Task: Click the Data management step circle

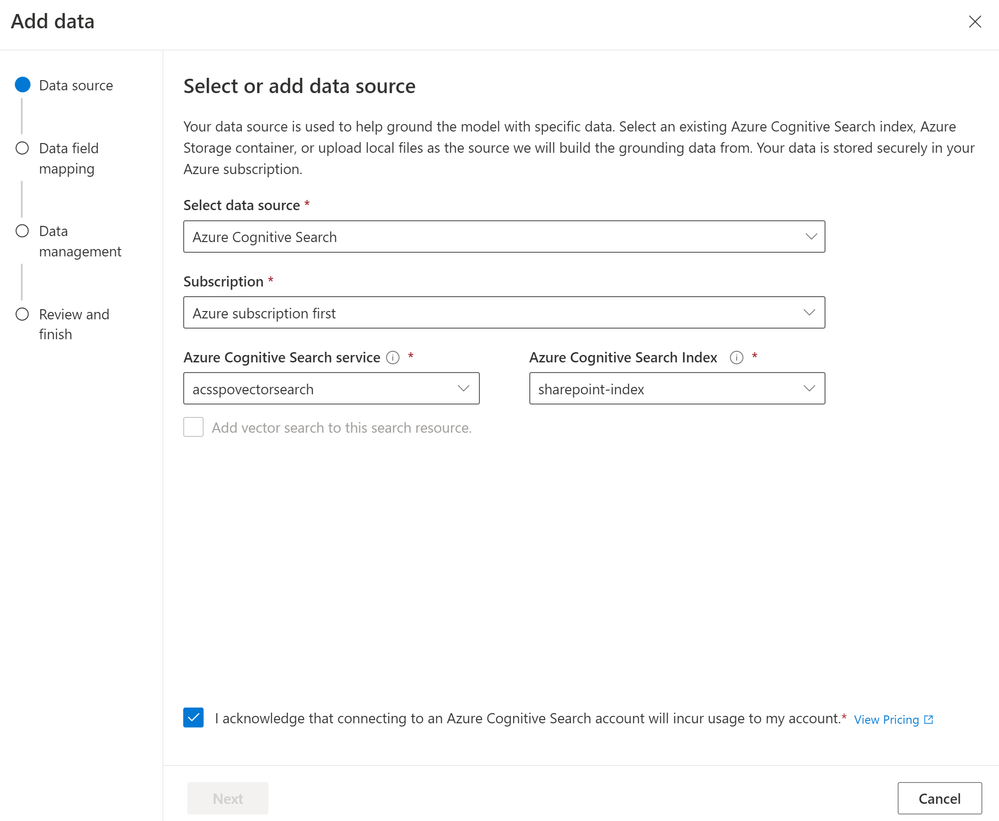Action: click(x=22, y=231)
